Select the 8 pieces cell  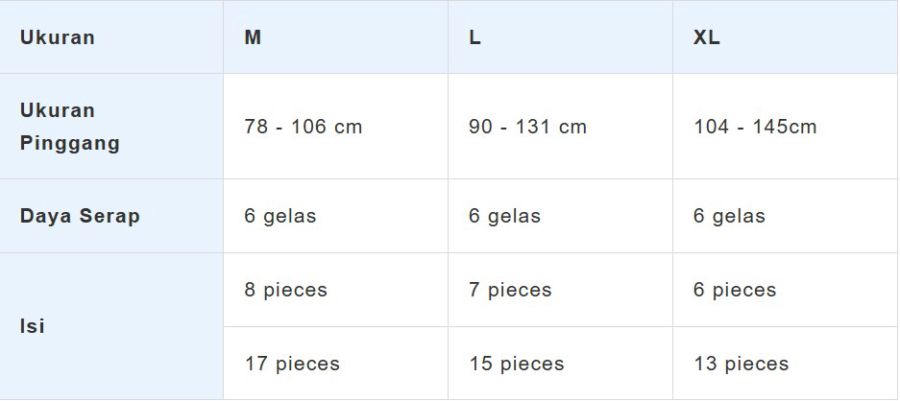coord(286,290)
